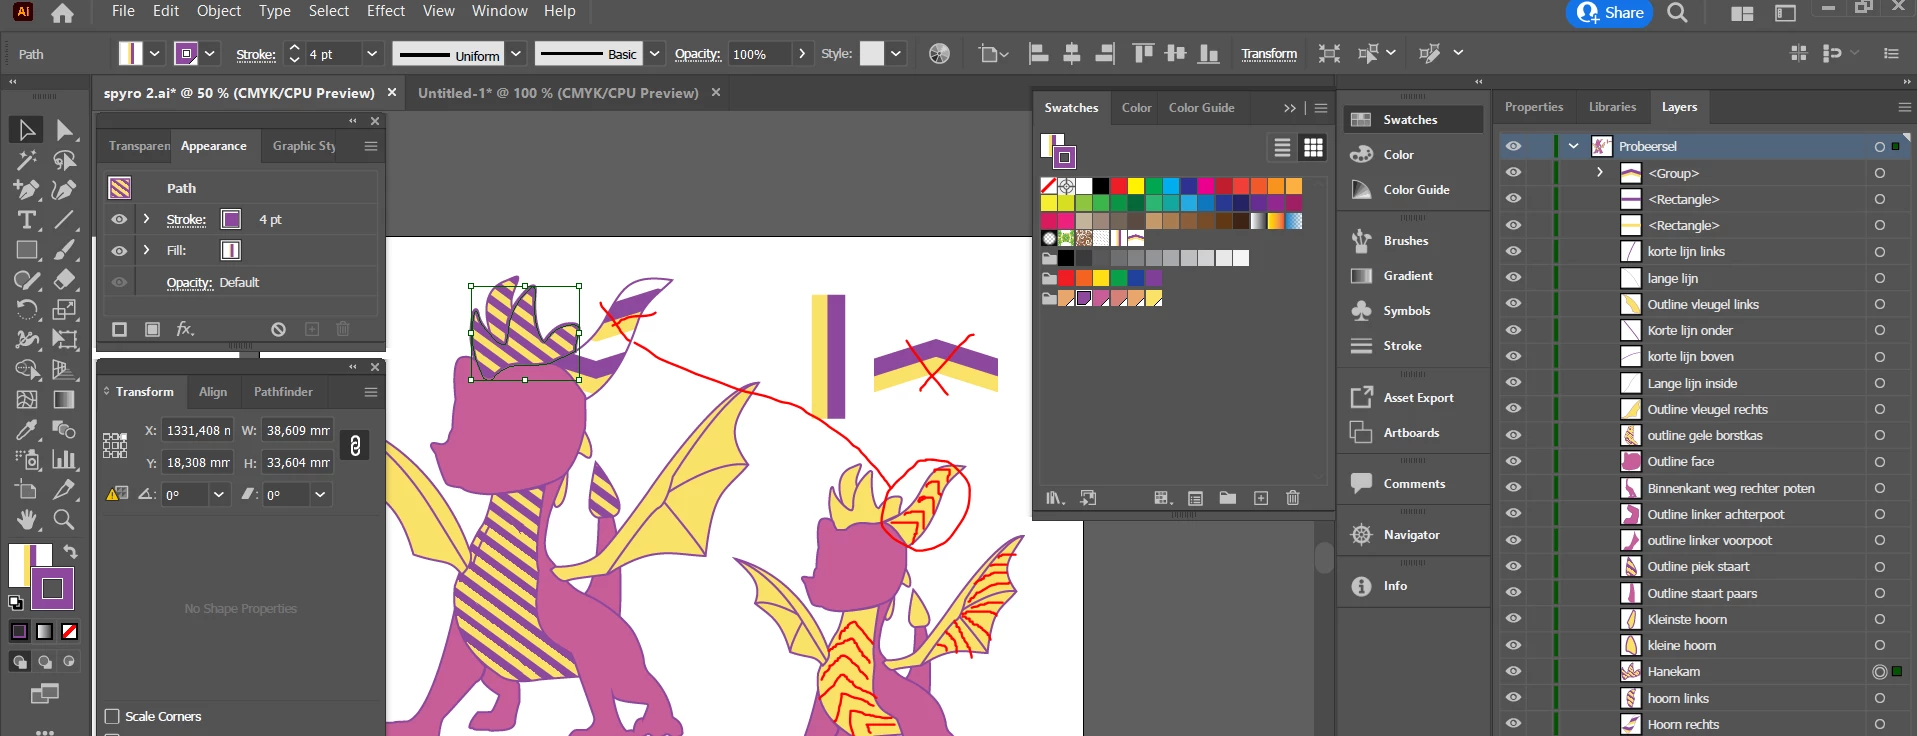
Task: Hide the lange lijn item
Action: pyautogui.click(x=1513, y=278)
